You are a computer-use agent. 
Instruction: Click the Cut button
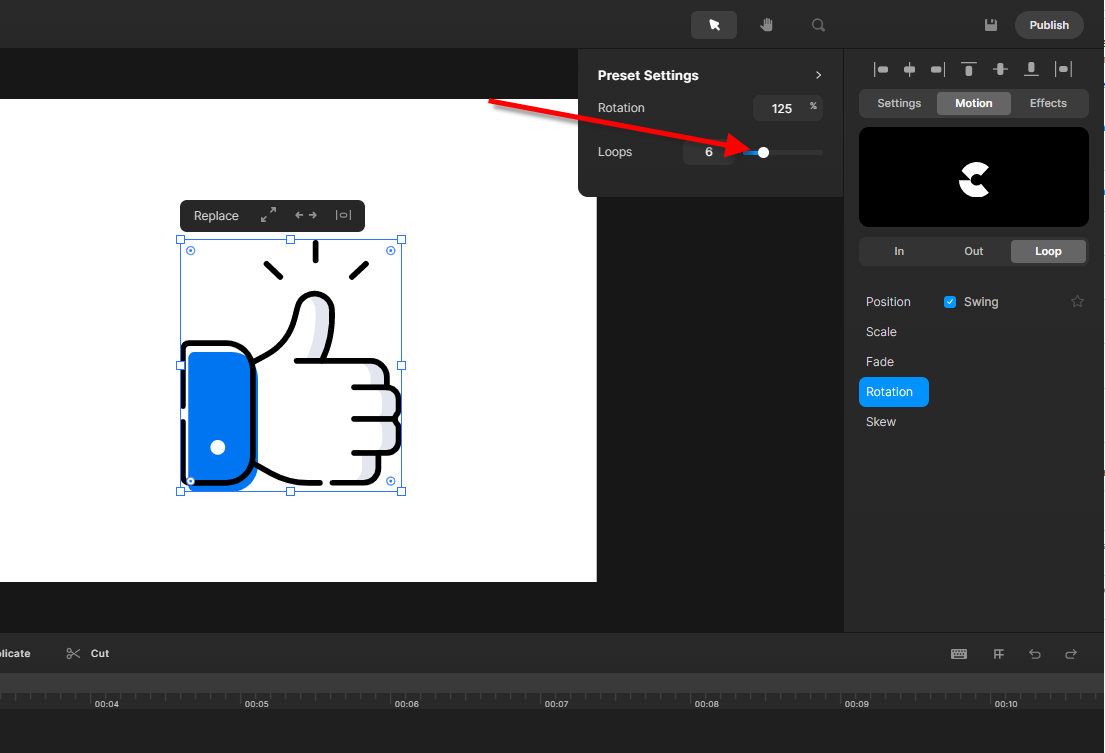tap(87, 654)
